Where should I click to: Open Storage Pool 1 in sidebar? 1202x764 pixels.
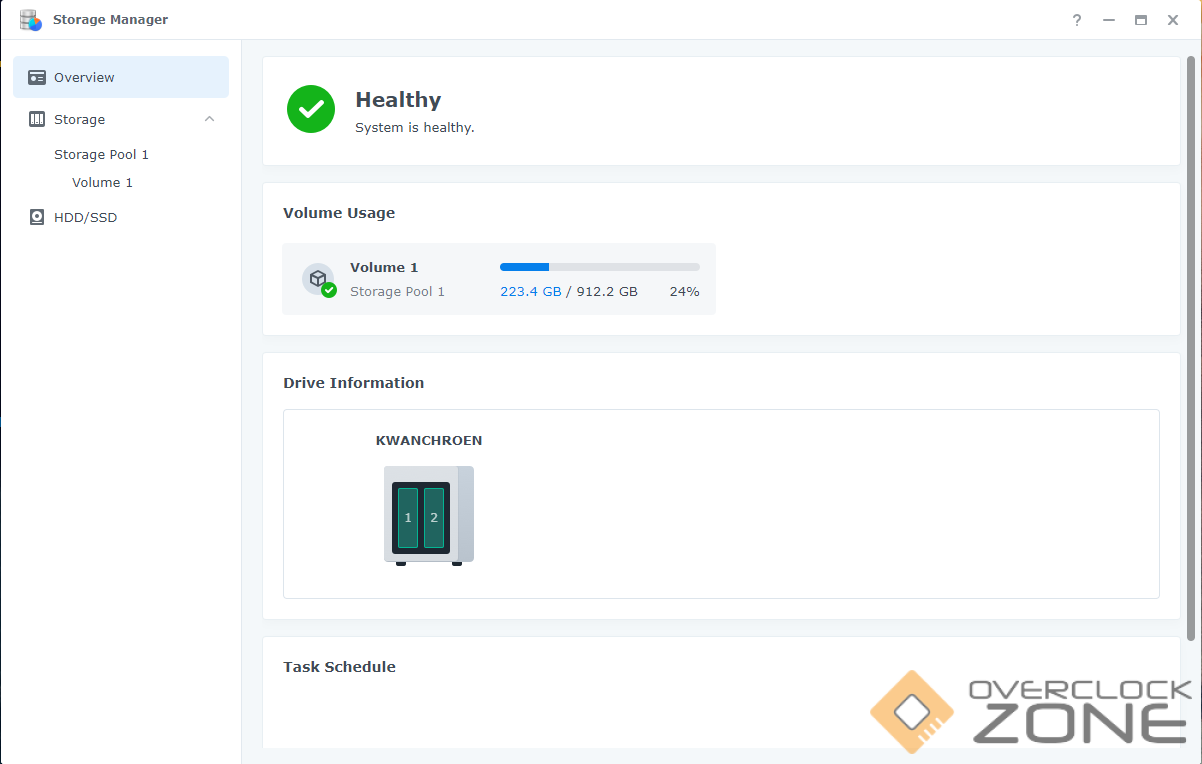(101, 154)
